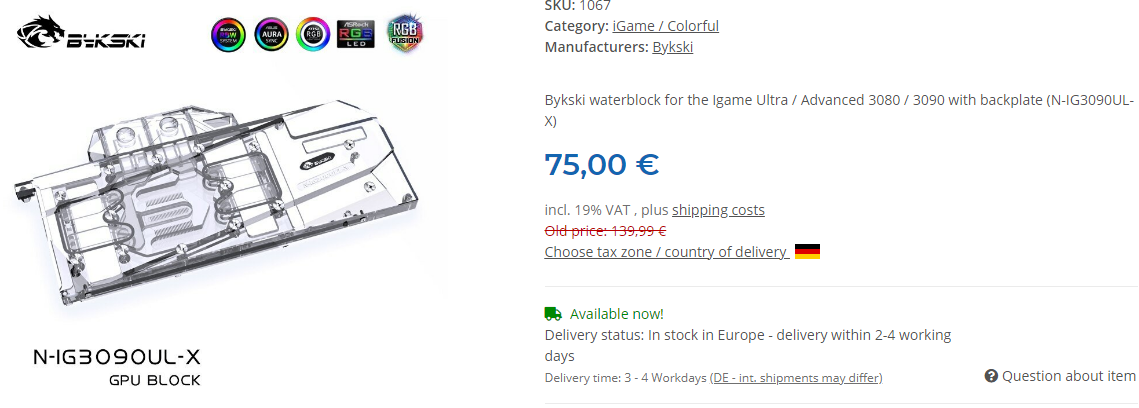1139x408 pixels.
Task: Click the MSI RGB ring badge
Action: (313, 34)
